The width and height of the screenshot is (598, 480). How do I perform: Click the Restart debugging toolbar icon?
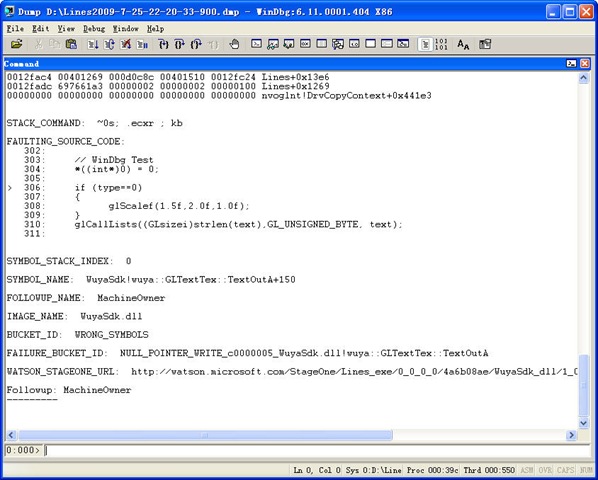pos(109,44)
